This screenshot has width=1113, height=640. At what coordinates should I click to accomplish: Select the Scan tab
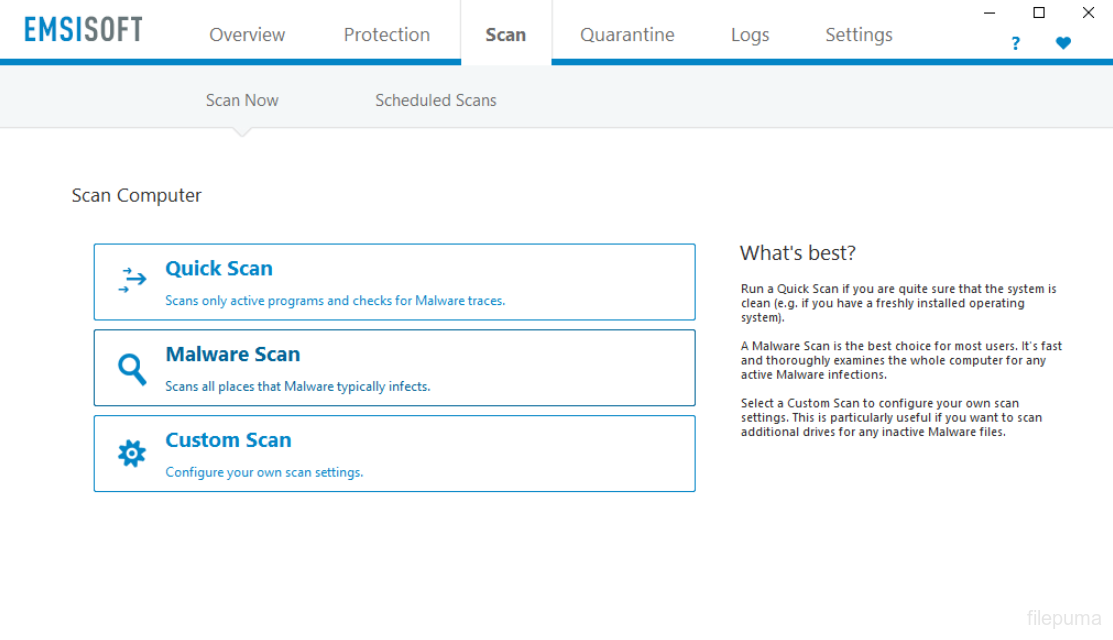pyautogui.click(x=505, y=35)
